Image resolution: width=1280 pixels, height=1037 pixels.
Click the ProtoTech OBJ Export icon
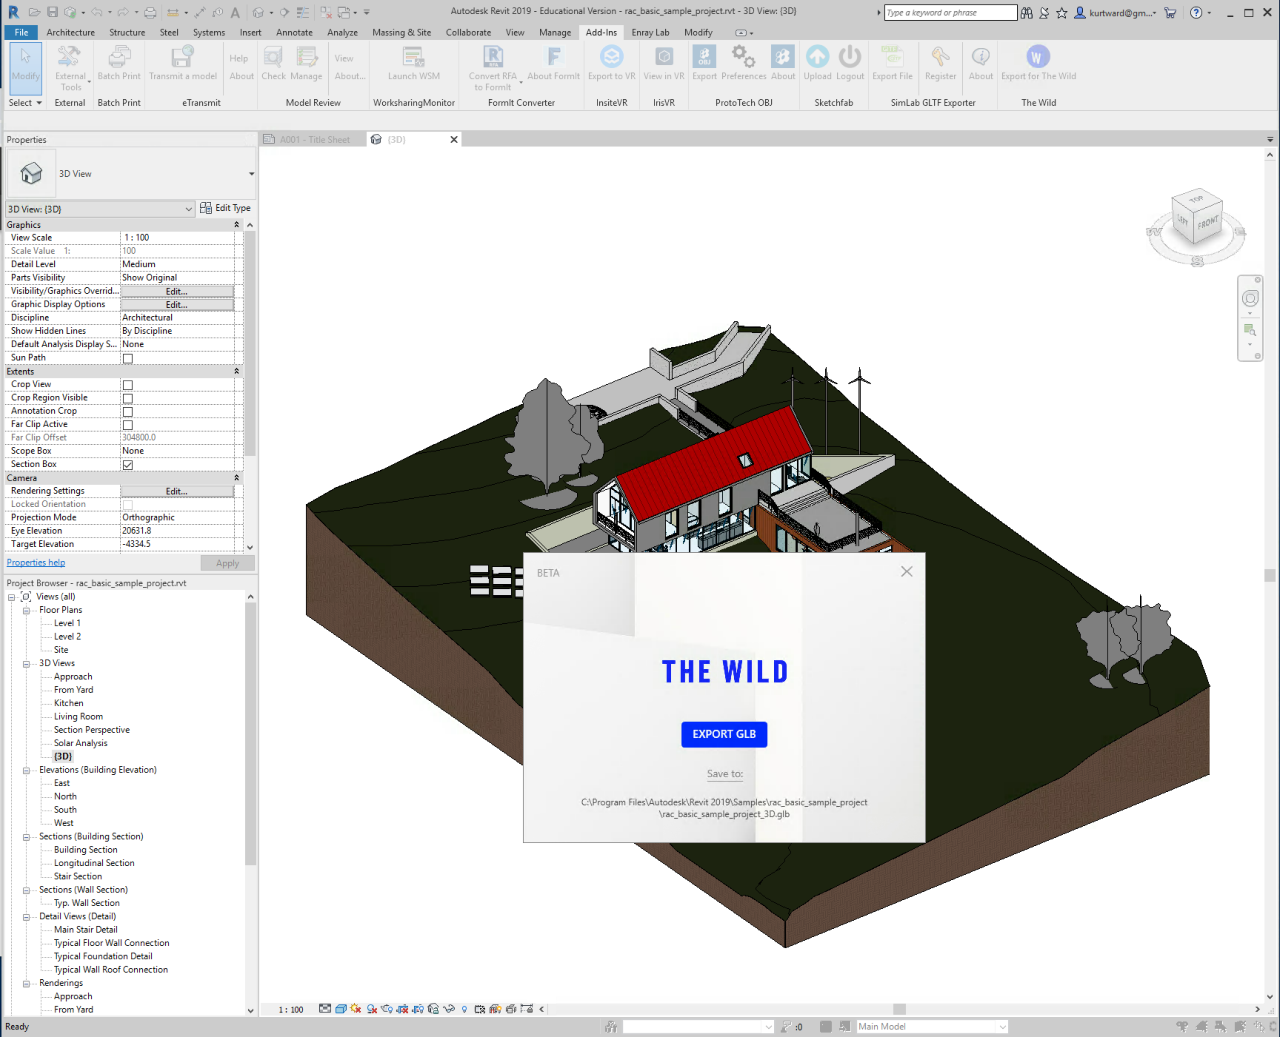tap(705, 57)
